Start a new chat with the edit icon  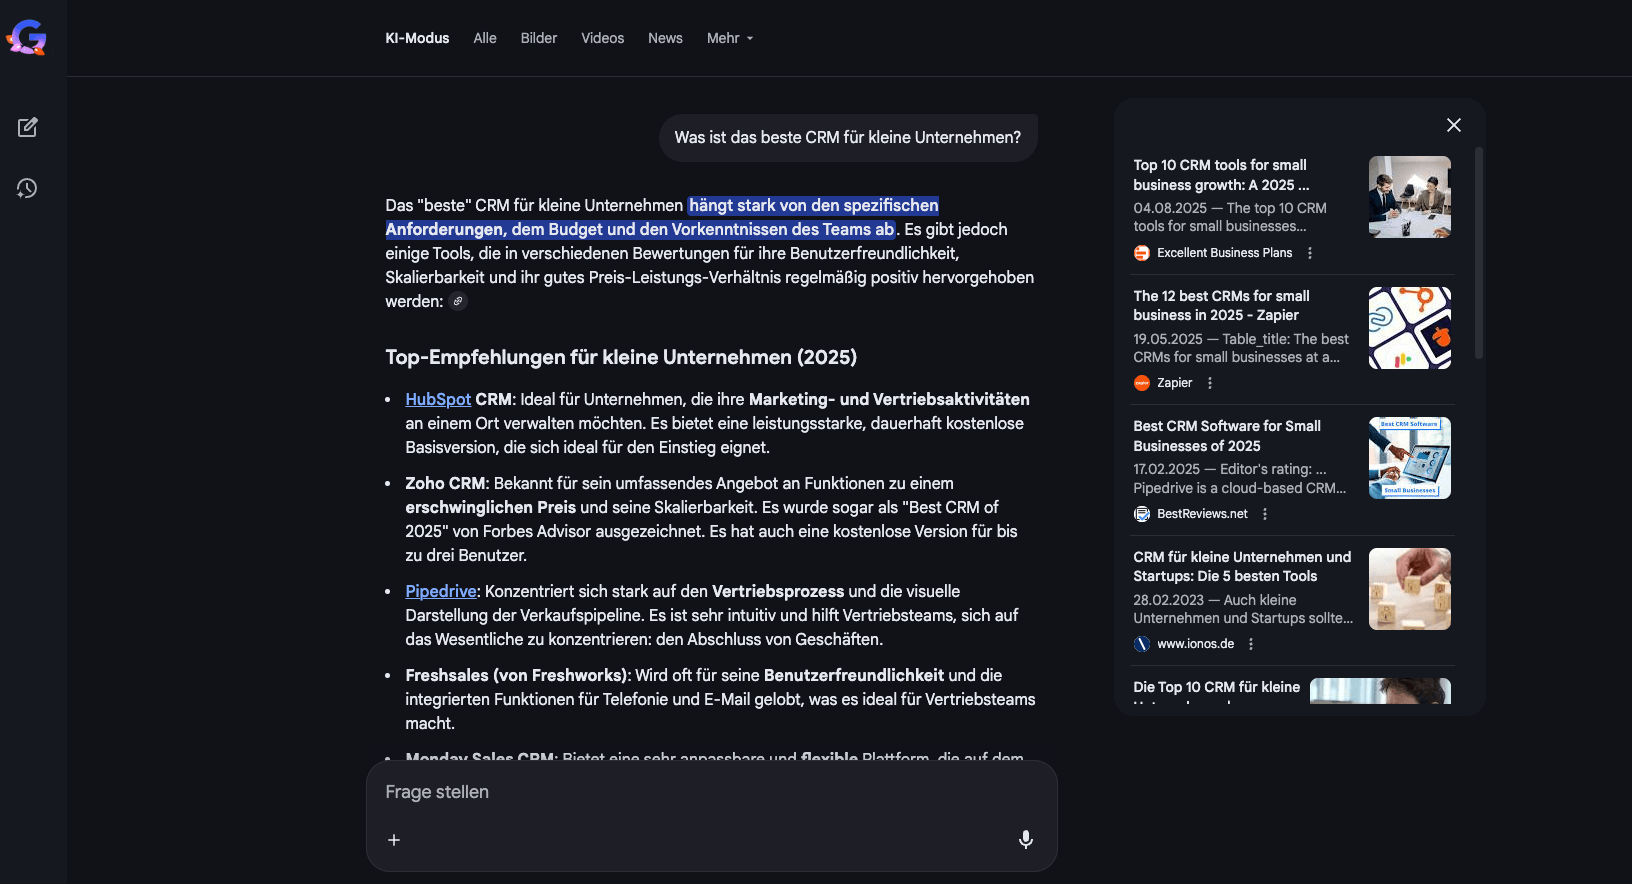pos(27,127)
